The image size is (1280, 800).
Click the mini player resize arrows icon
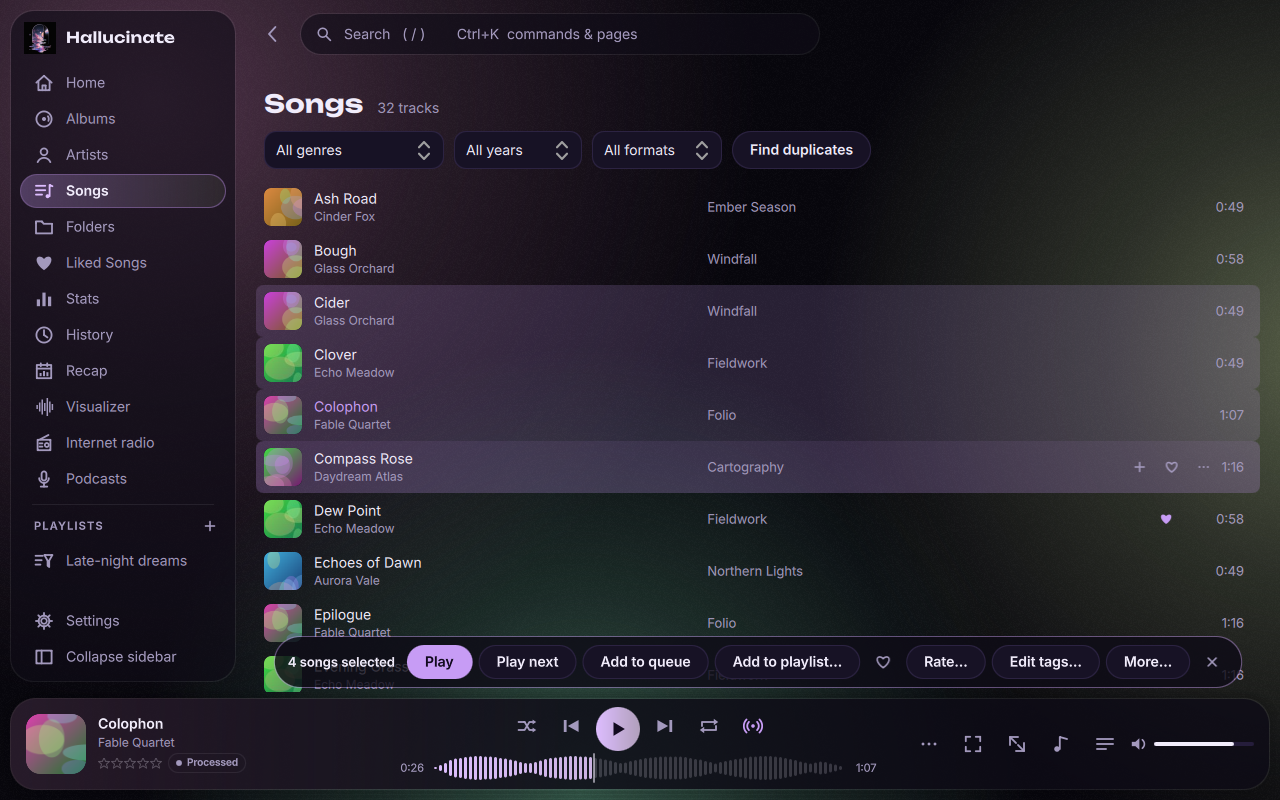tap(1017, 744)
